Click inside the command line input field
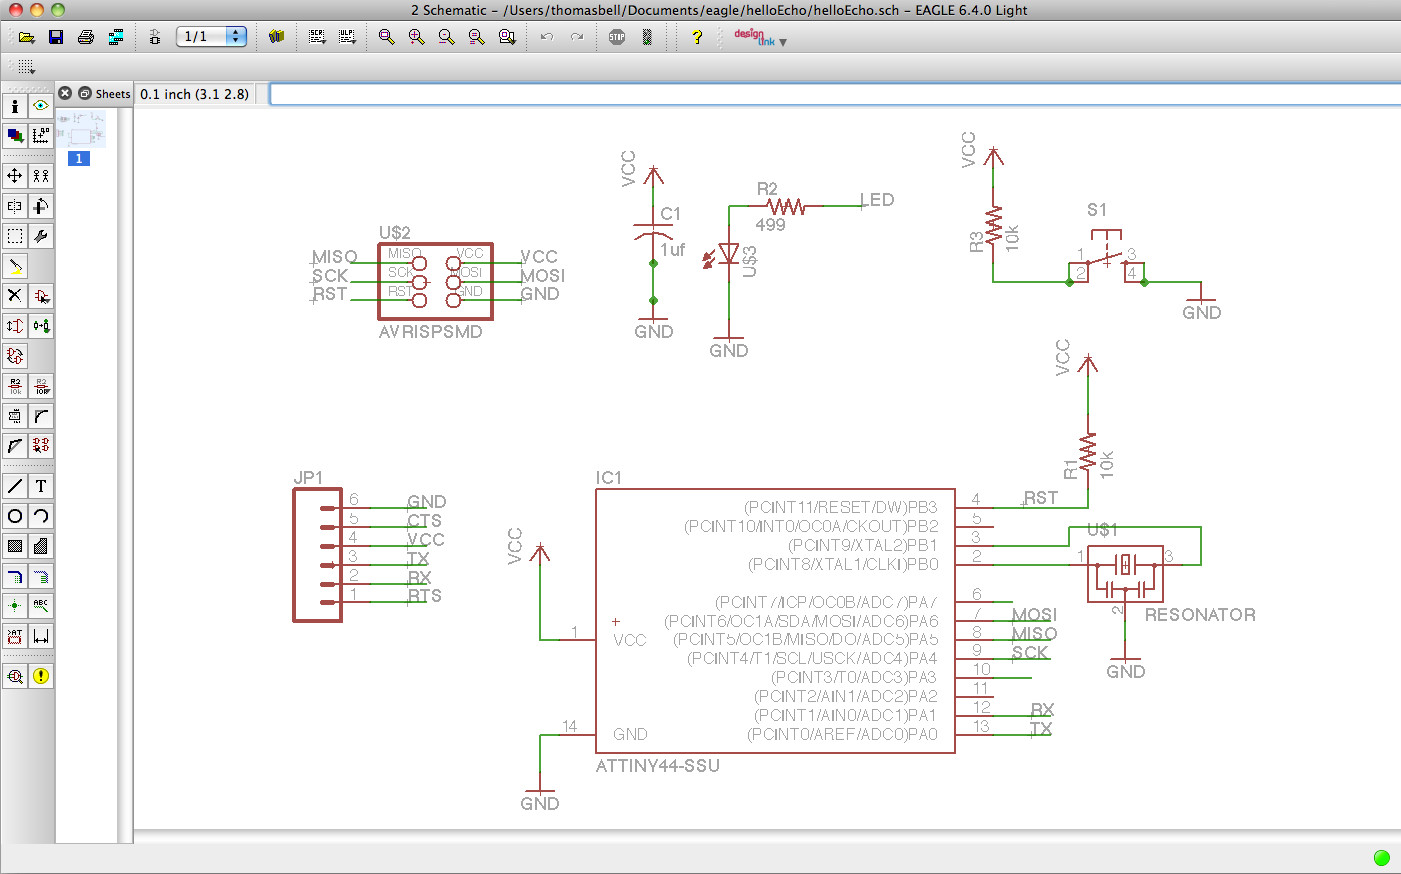This screenshot has width=1401, height=874. point(700,93)
